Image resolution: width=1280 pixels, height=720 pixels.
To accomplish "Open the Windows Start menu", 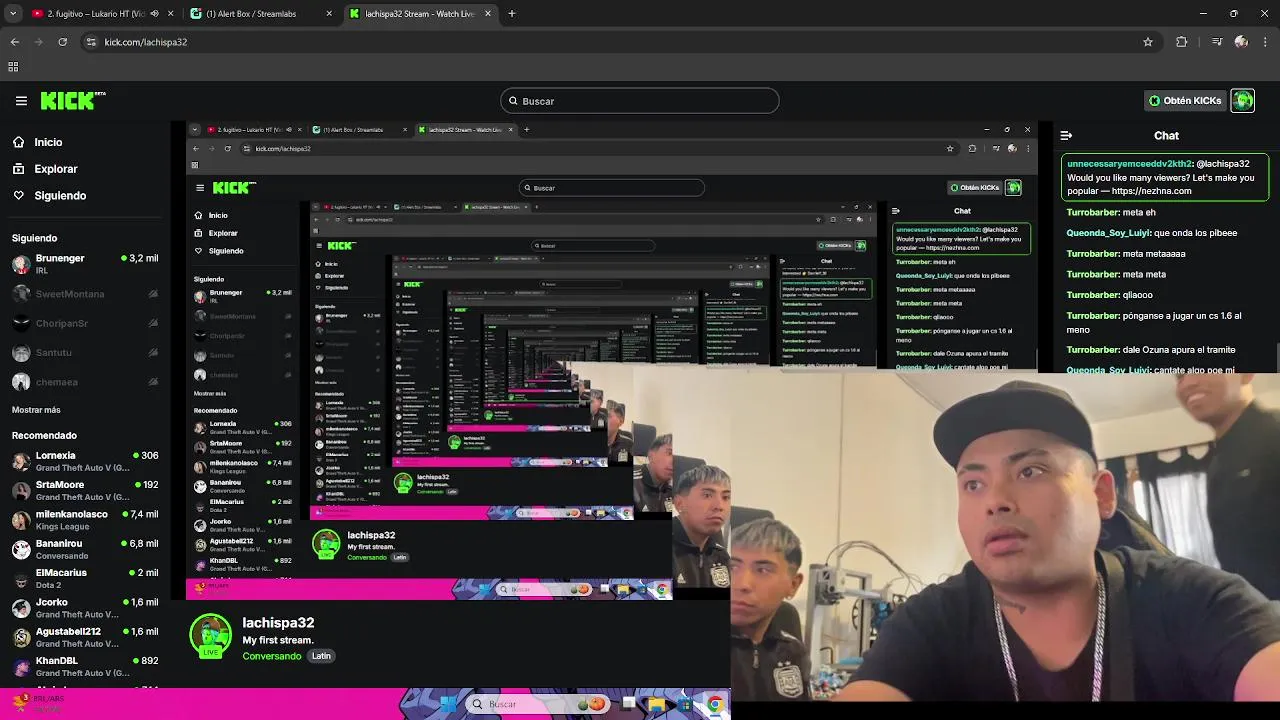I will coord(448,704).
